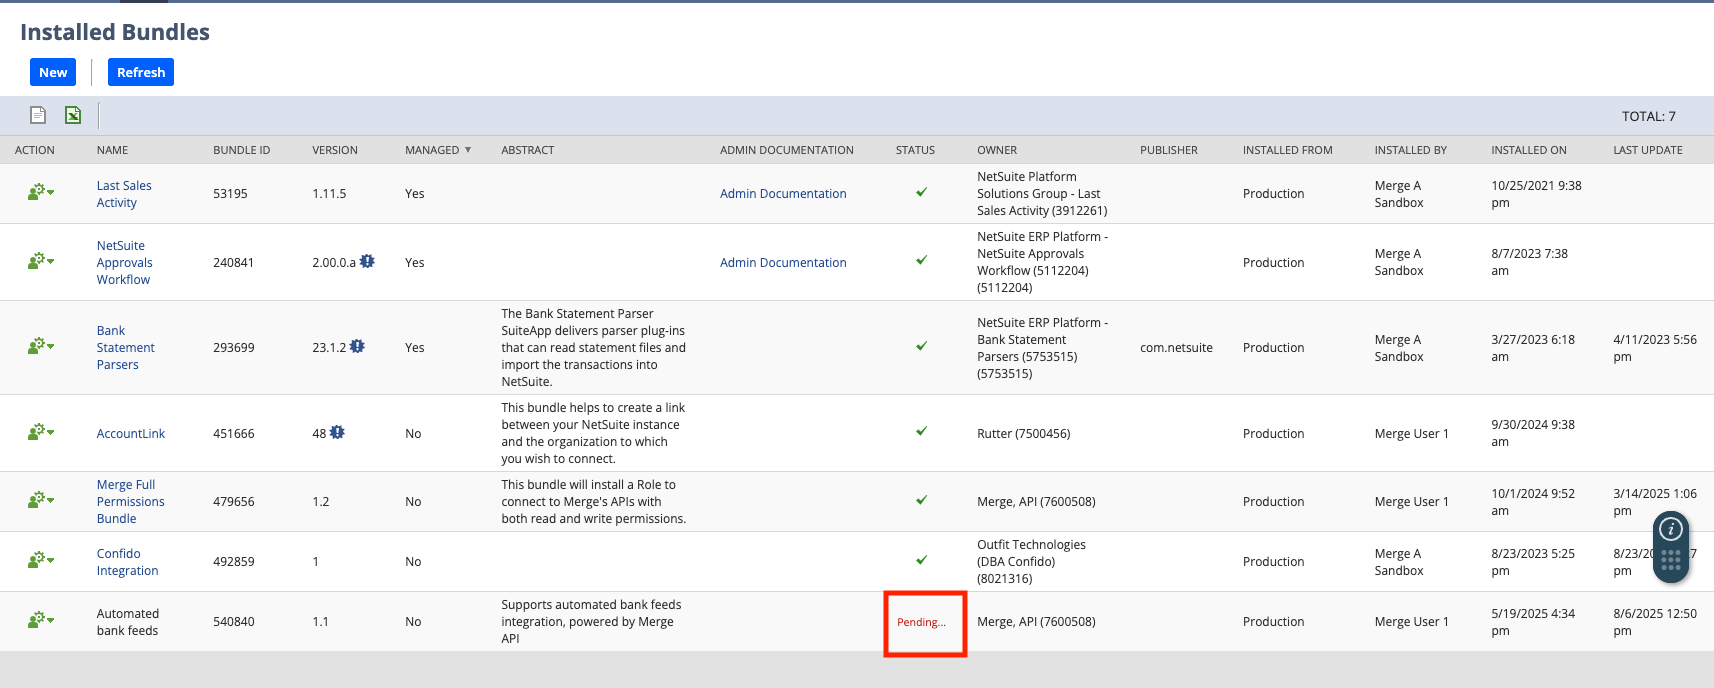Click update badge next to version 2.00.0.a
1714x688 pixels.
pos(367,261)
